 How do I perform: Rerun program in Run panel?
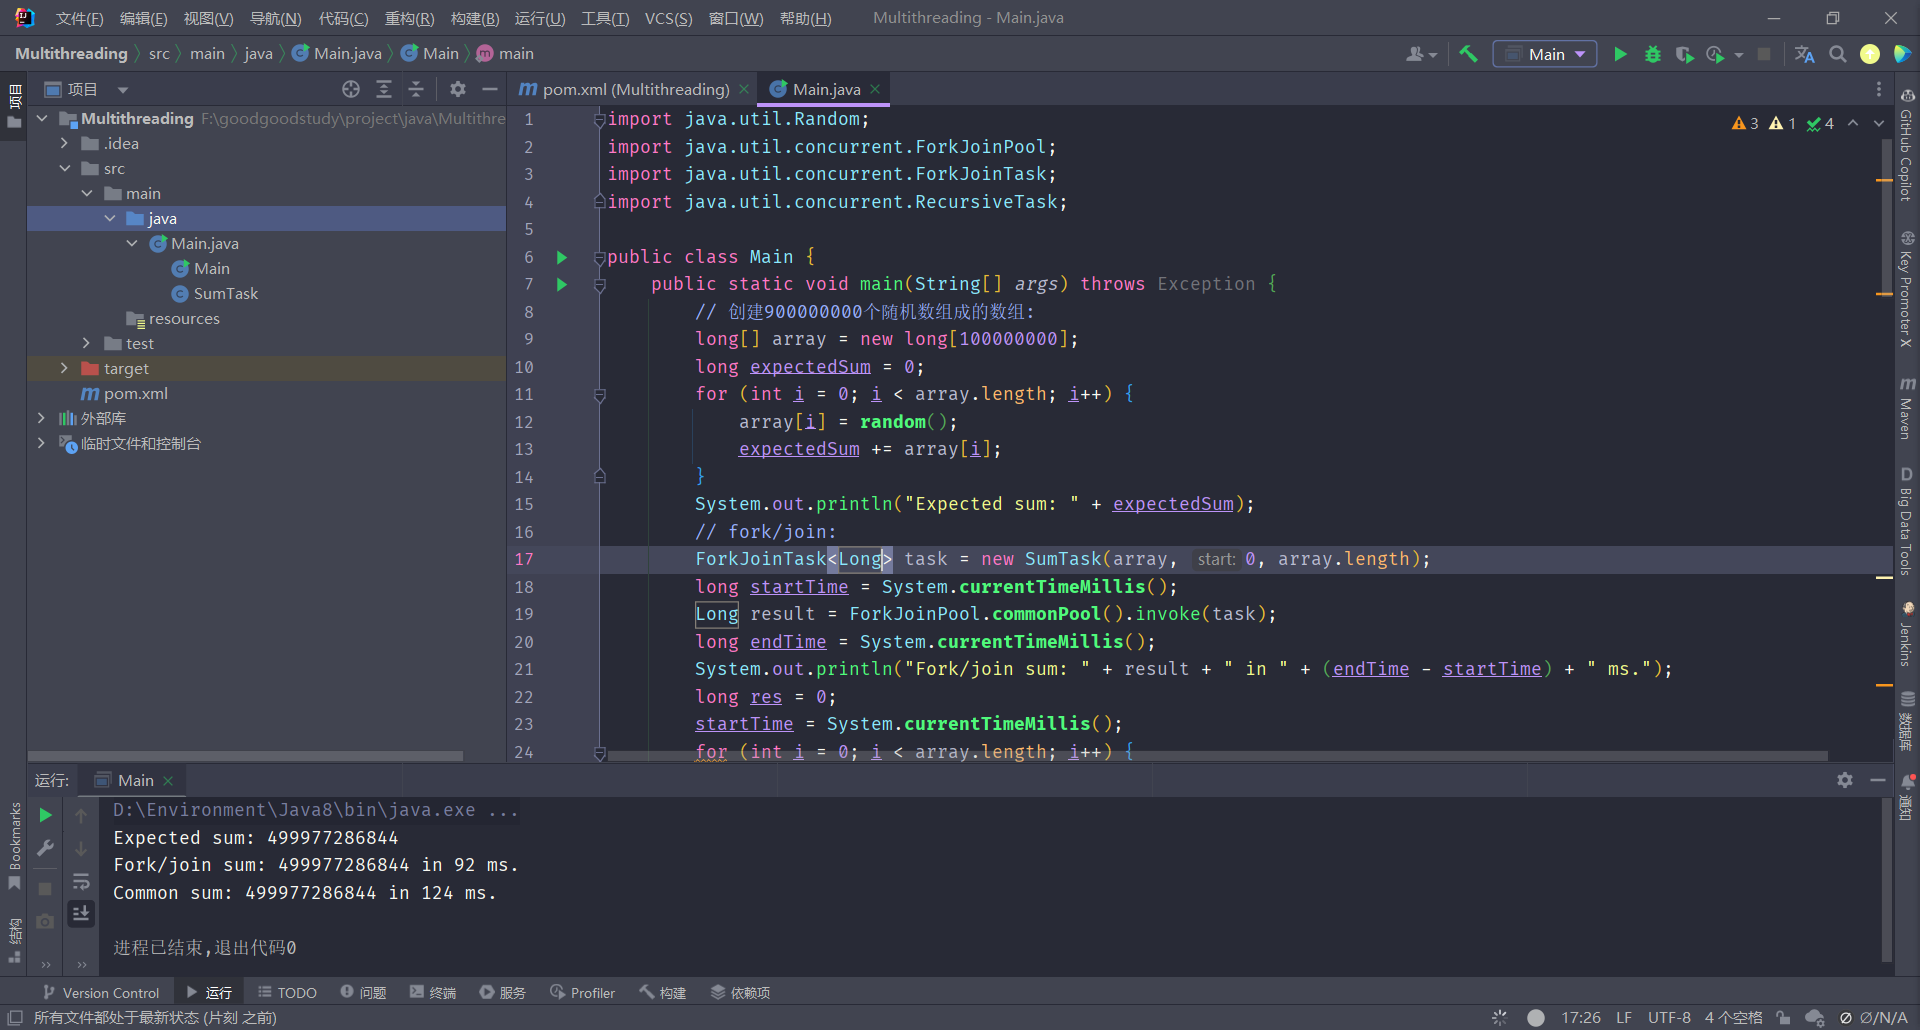(45, 815)
